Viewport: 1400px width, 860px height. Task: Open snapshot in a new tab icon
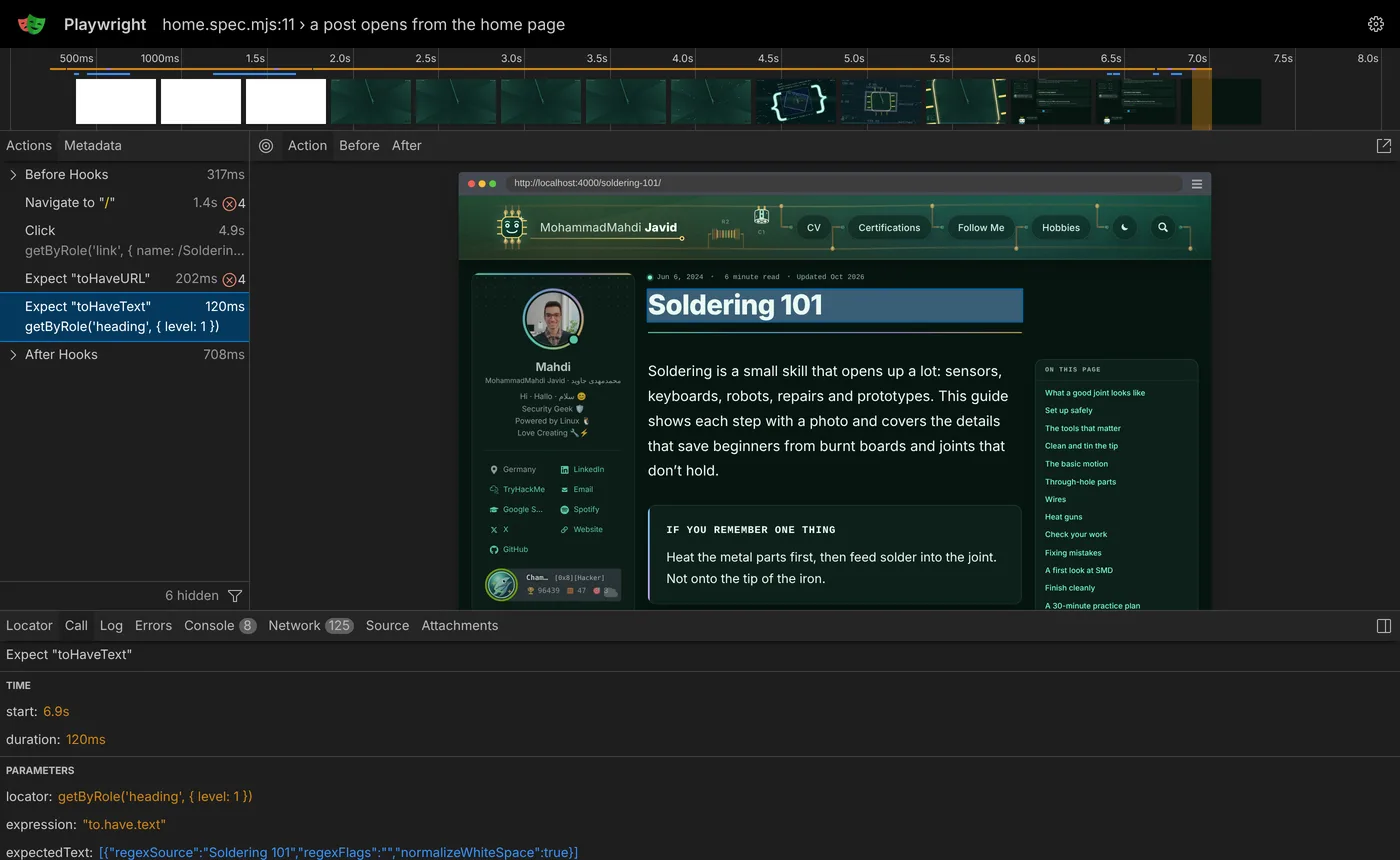point(1384,146)
